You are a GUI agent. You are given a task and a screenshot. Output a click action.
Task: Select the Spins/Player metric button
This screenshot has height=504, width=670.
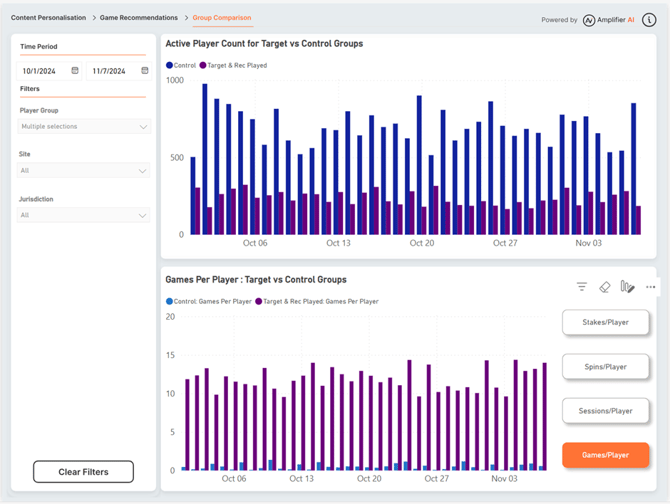point(605,367)
